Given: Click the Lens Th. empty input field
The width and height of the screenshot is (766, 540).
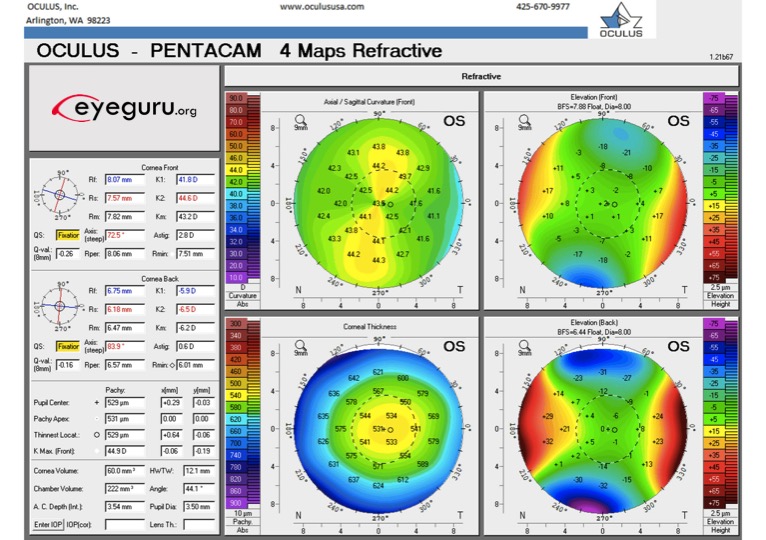Looking at the screenshot, I should point(199,524).
